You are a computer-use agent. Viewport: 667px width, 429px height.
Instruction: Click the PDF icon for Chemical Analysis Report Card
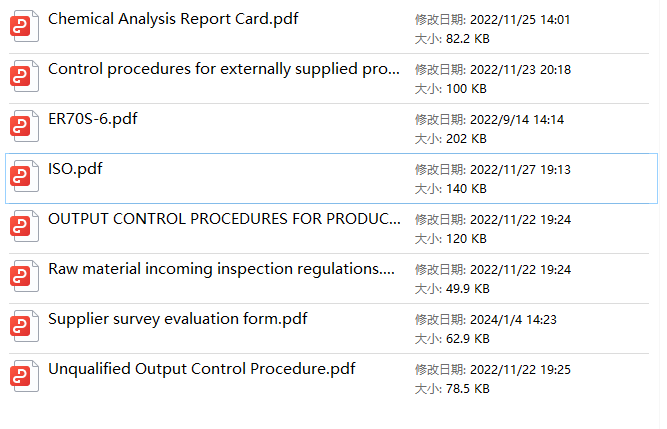click(x=24, y=27)
